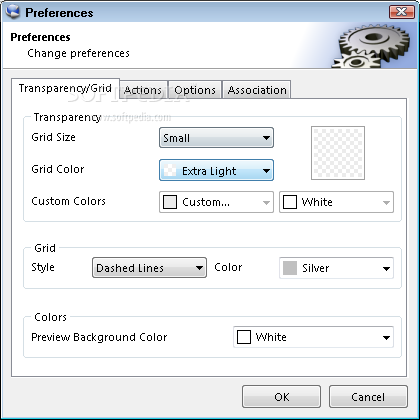Click the OK button

point(282,397)
